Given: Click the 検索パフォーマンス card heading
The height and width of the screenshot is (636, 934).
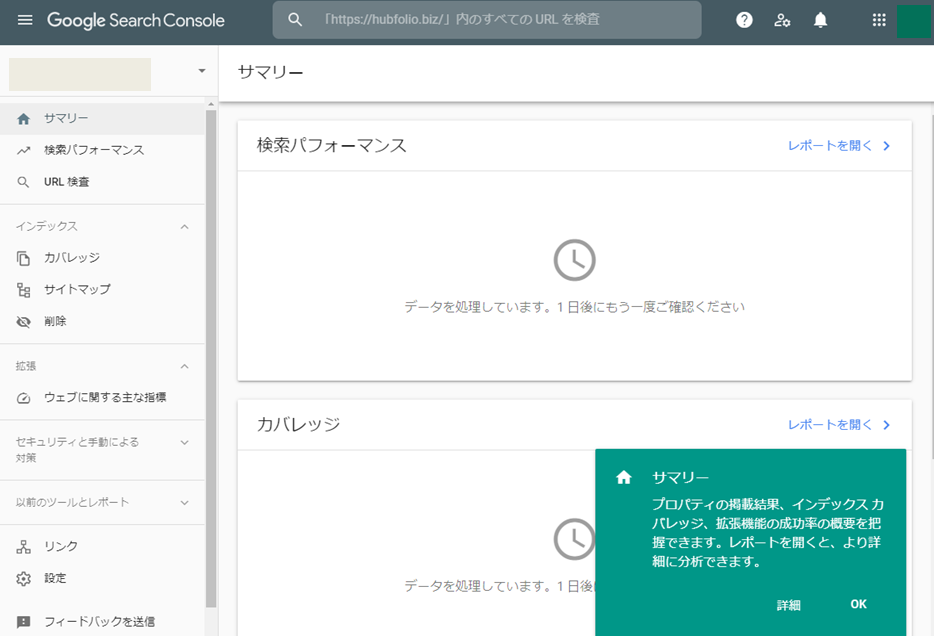Looking at the screenshot, I should click(332, 145).
